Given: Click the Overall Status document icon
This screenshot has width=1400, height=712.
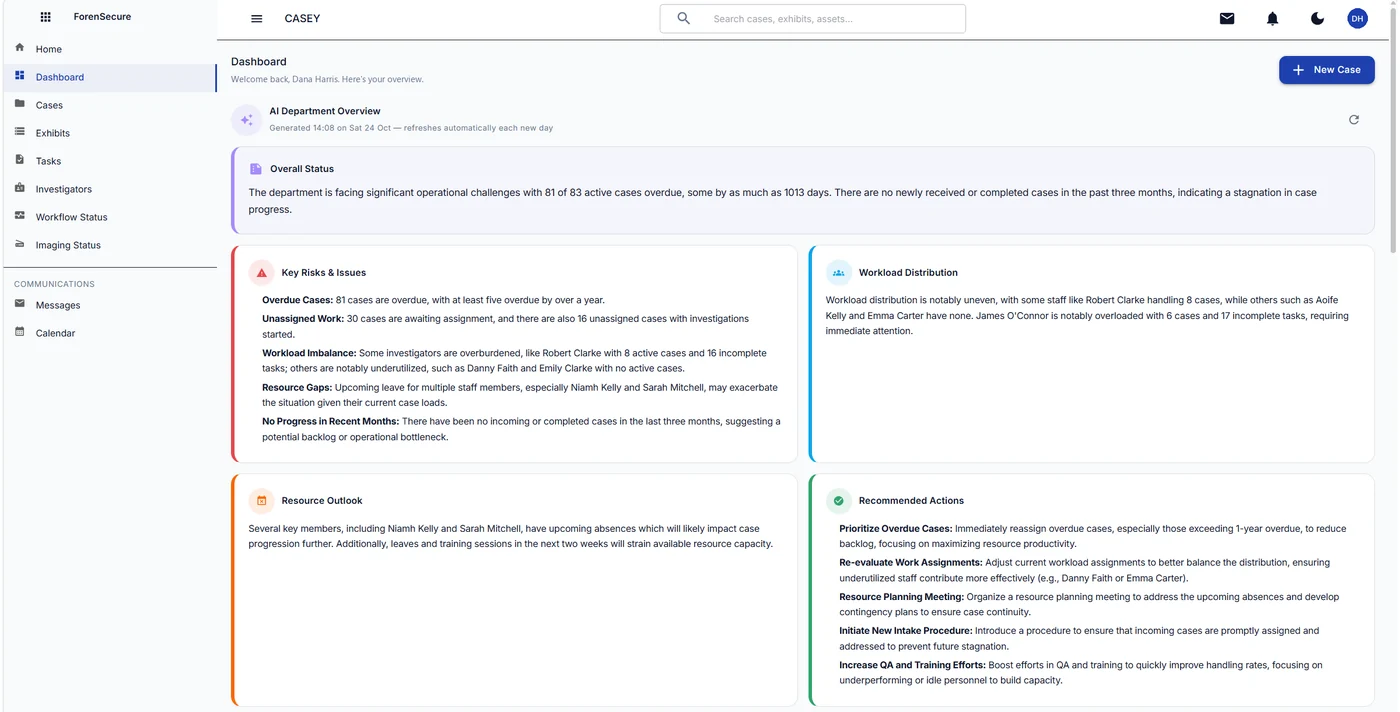Looking at the screenshot, I should pos(256,169).
